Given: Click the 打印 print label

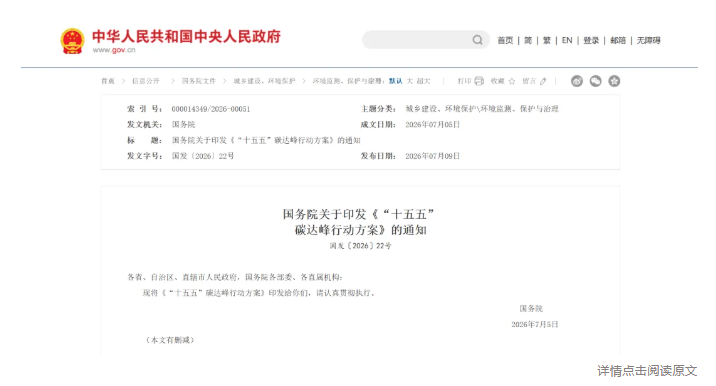Looking at the screenshot, I should tap(464, 81).
